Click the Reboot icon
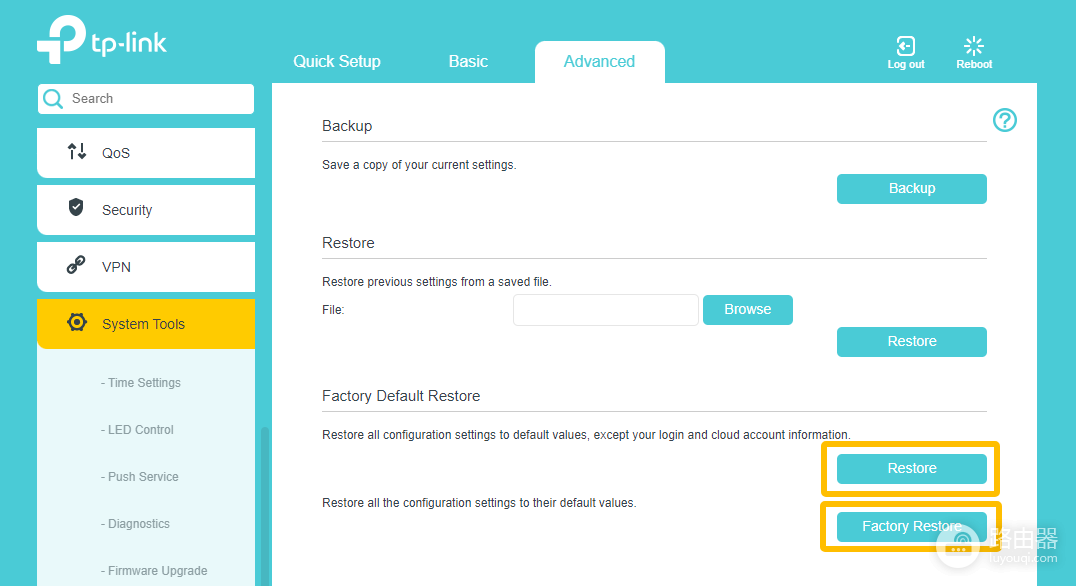 point(974,46)
